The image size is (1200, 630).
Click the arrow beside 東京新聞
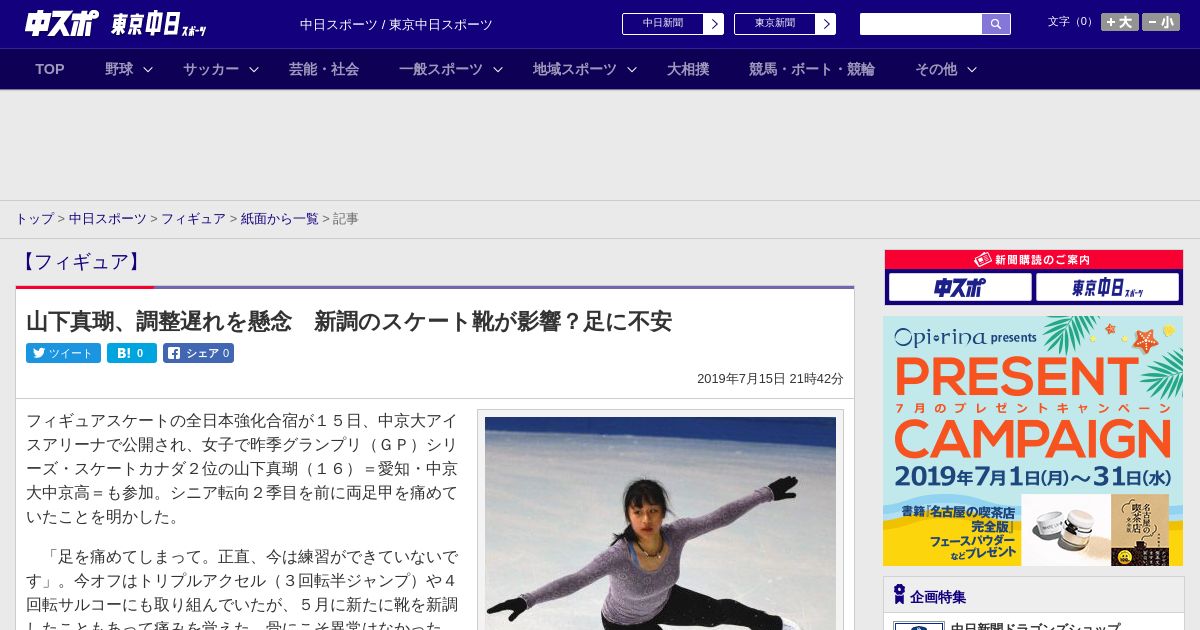(825, 24)
